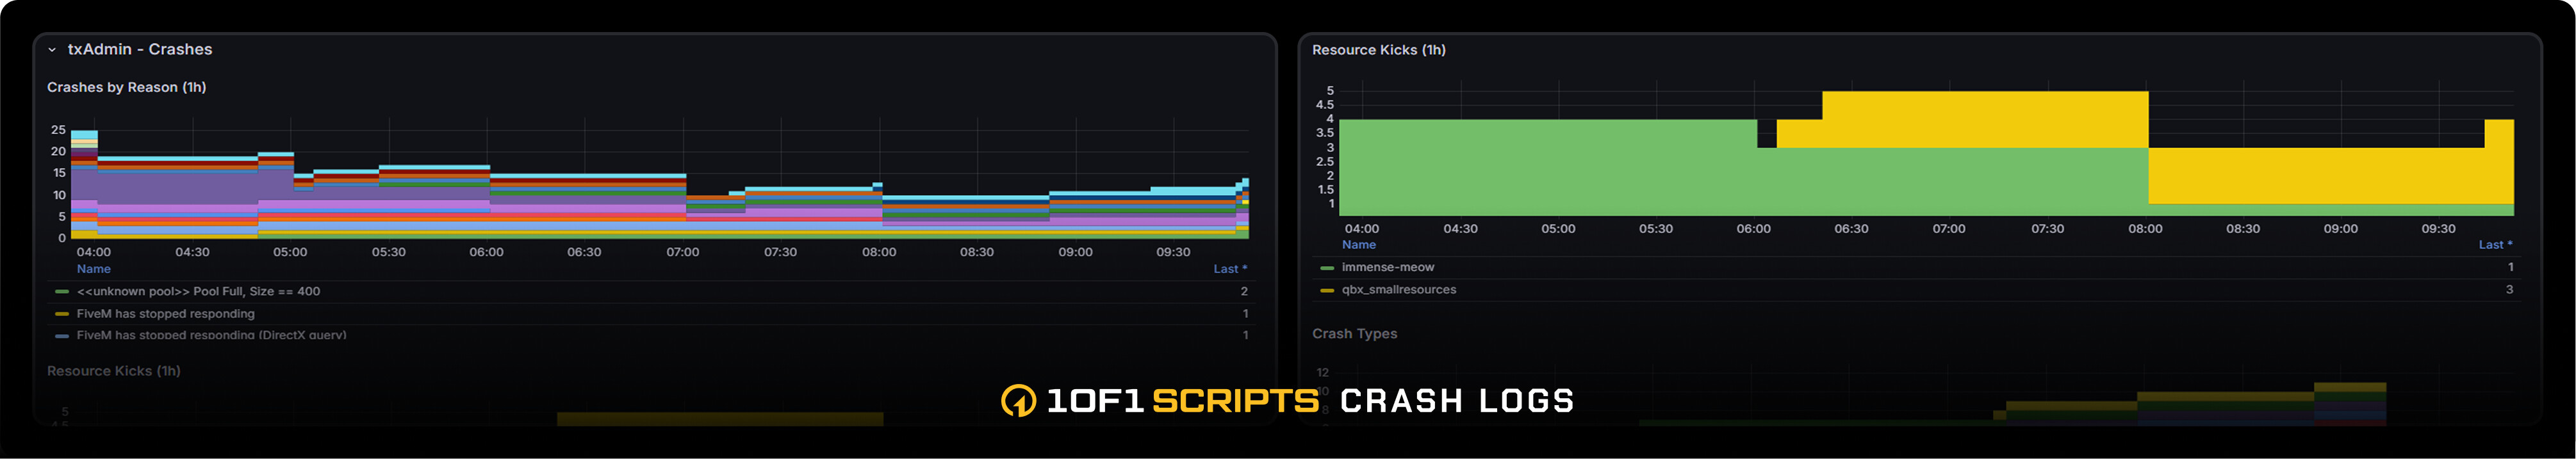Click yellow swatch of FiveM has stopped responding
Image resolution: width=2576 pixels, height=459 pixels.
62,314
